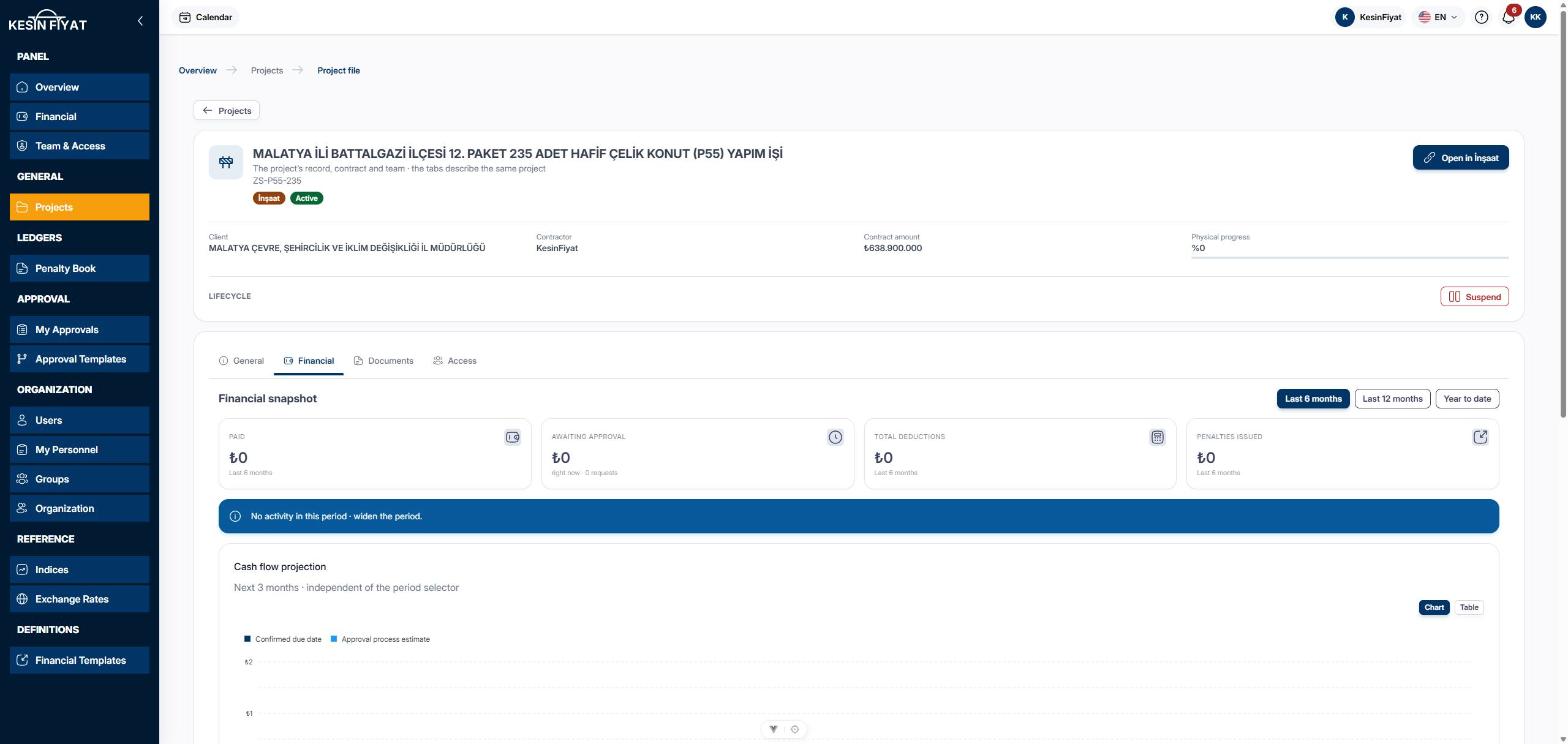Switch cash flow view to Table
Screen dimensions: 1568x744
coord(1468,607)
